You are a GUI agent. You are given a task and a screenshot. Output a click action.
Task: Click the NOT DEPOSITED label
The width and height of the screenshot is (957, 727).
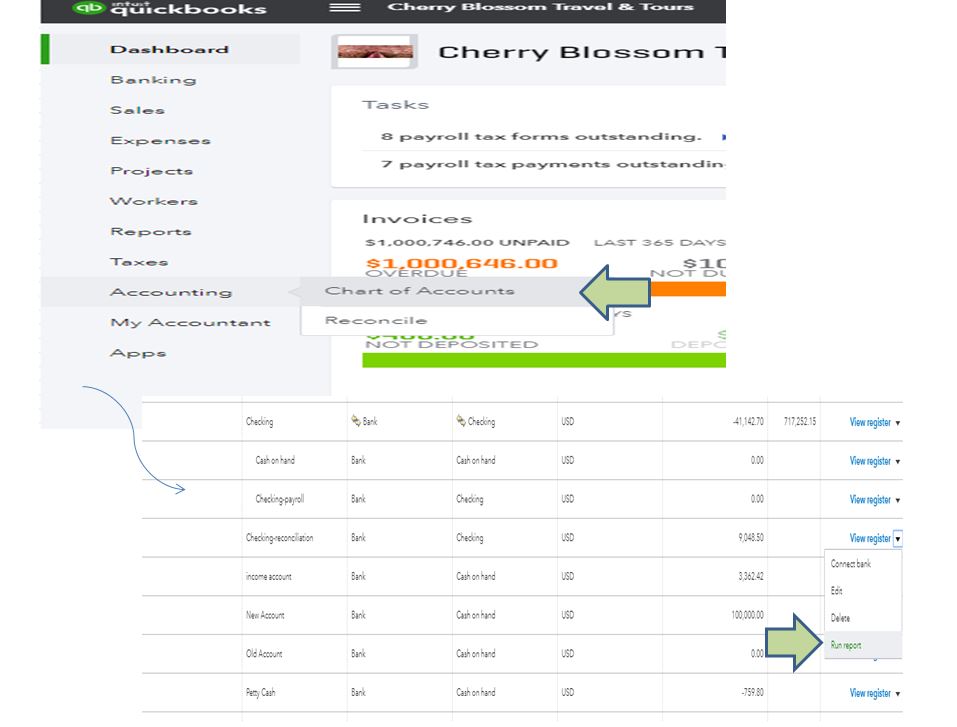[x=451, y=345]
